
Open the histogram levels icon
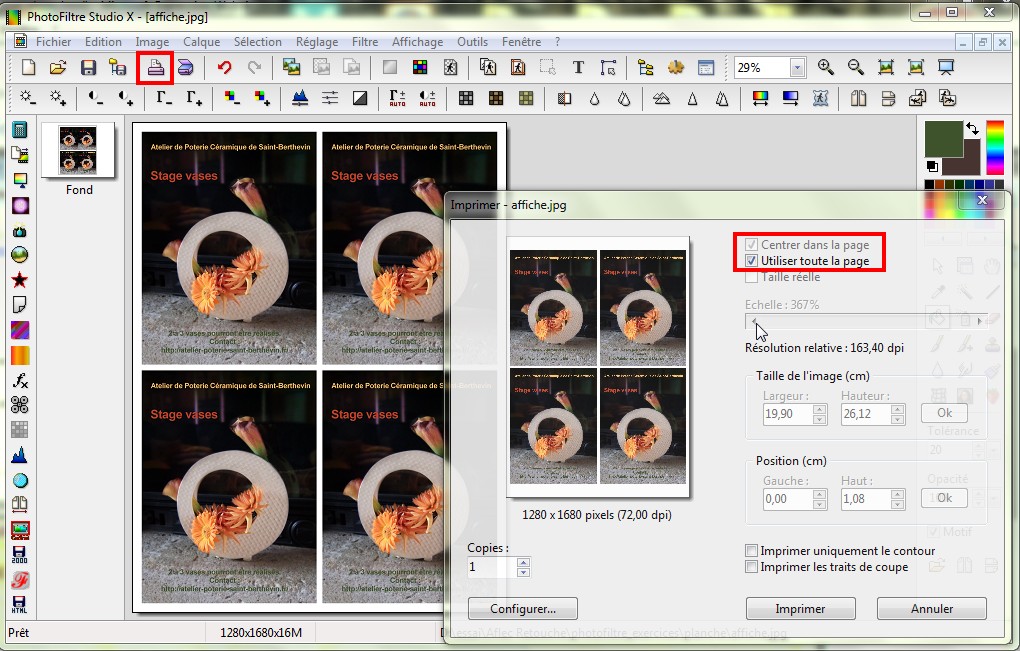click(x=300, y=98)
